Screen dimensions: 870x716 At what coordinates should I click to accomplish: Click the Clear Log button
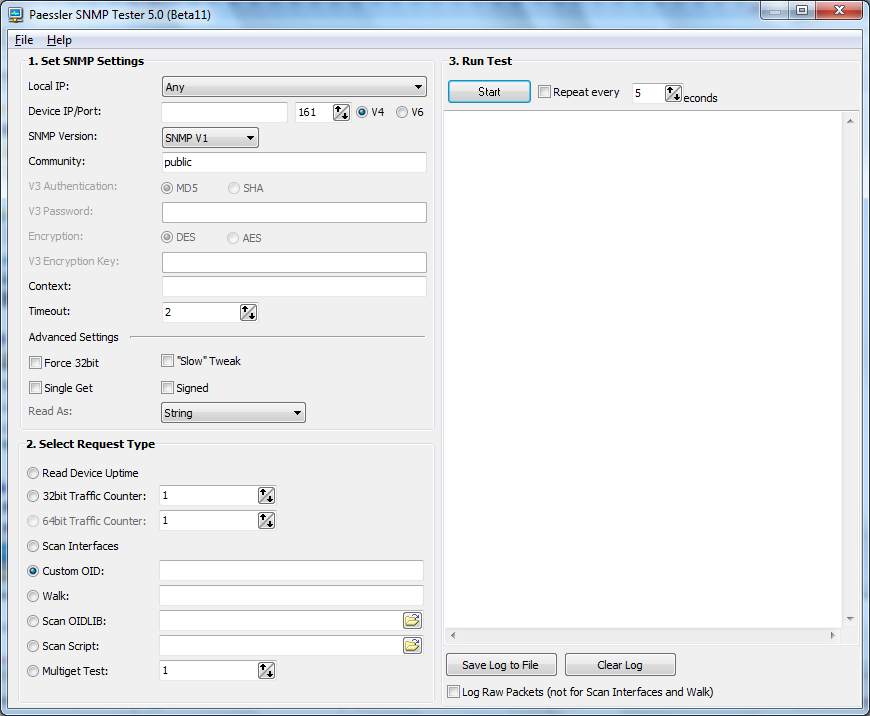tap(620, 664)
